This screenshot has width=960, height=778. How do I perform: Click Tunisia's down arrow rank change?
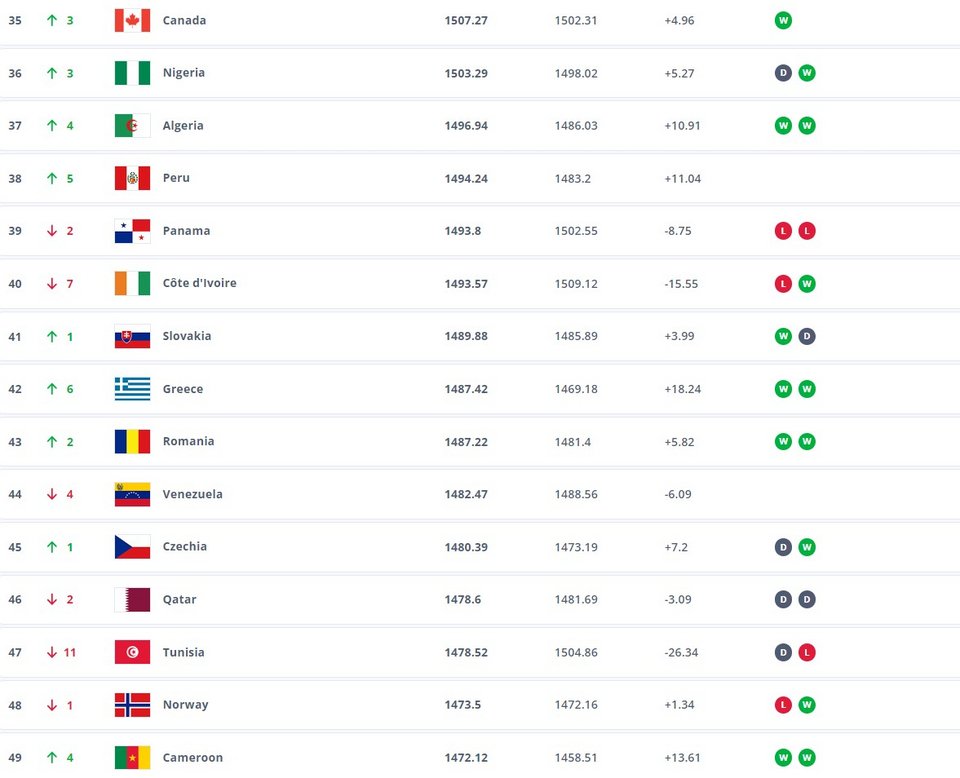click(52, 652)
